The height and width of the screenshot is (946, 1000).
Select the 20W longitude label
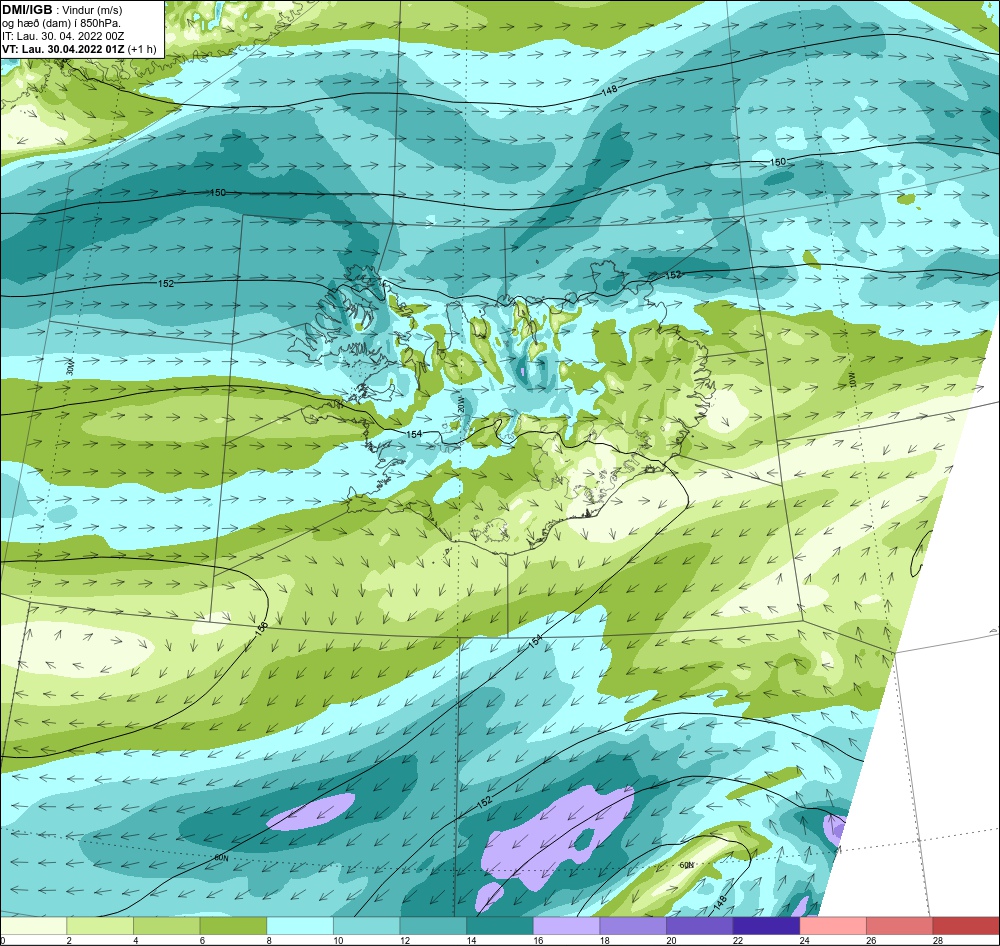point(460,404)
